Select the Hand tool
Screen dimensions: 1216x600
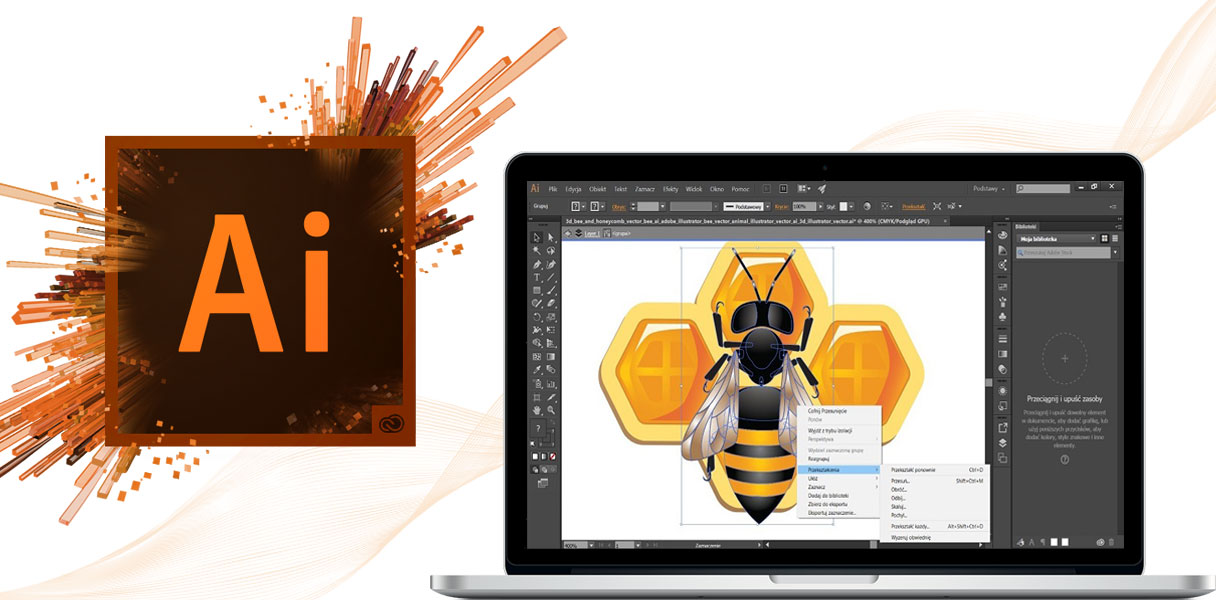tap(537, 409)
